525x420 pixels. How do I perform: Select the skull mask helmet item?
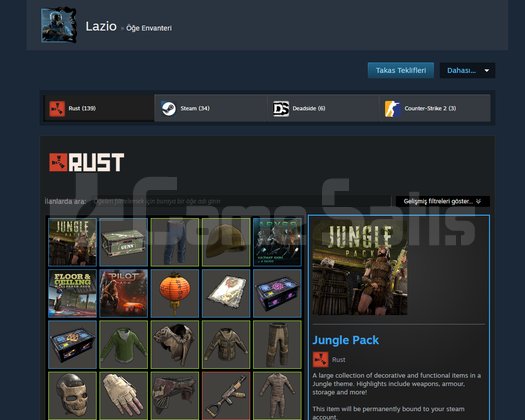point(72,396)
